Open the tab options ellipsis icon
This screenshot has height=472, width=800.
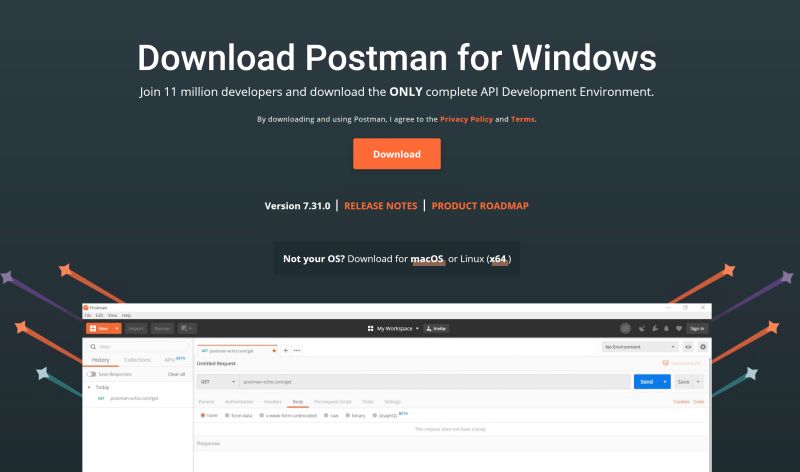(x=297, y=351)
